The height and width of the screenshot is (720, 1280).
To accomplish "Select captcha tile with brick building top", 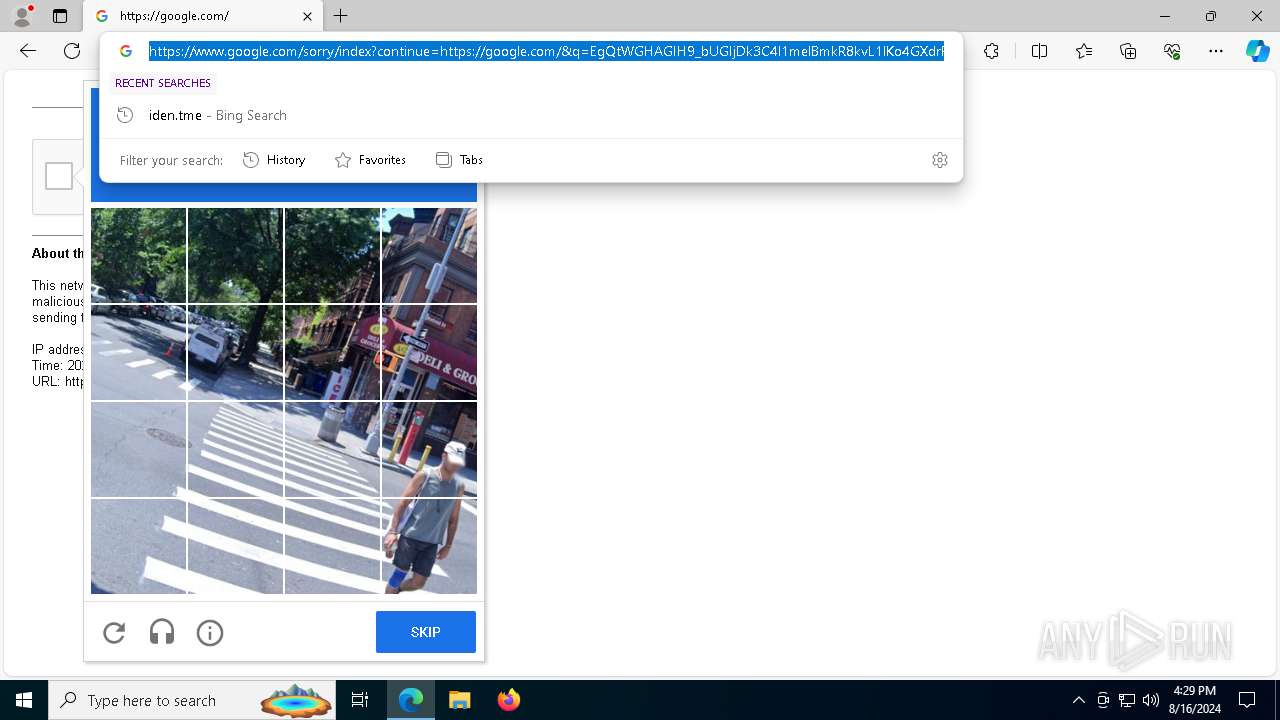I will pyautogui.click(x=429, y=255).
